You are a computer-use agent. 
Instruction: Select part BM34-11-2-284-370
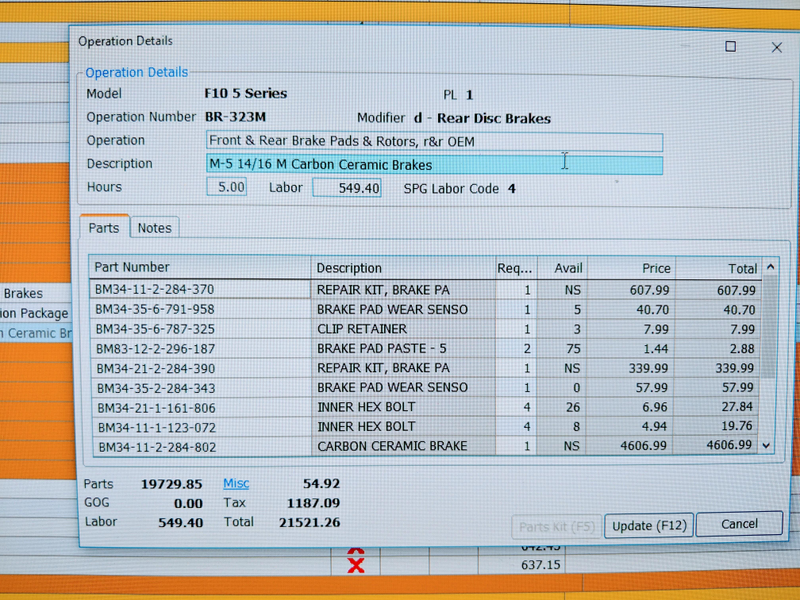[200, 289]
